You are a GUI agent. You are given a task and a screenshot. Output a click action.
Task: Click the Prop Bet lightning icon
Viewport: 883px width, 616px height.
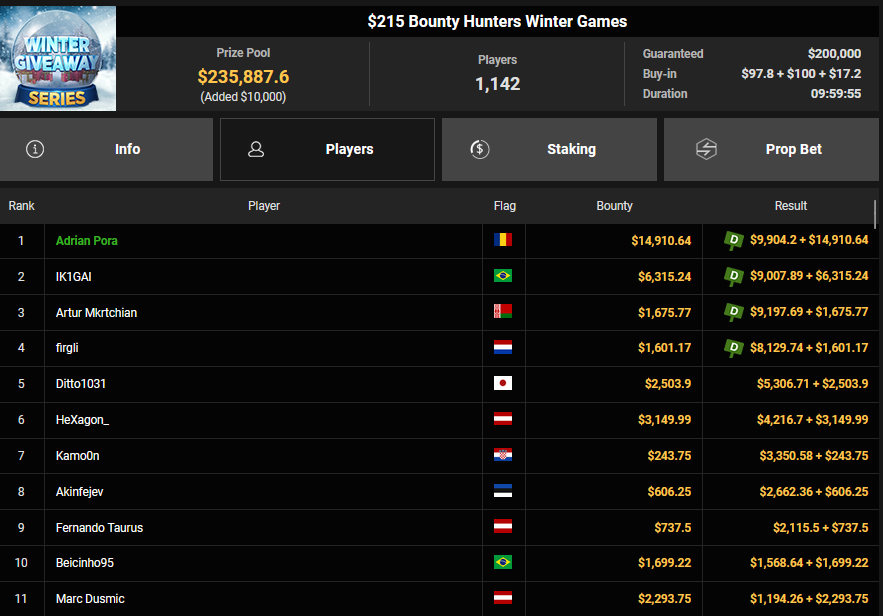[707, 150]
